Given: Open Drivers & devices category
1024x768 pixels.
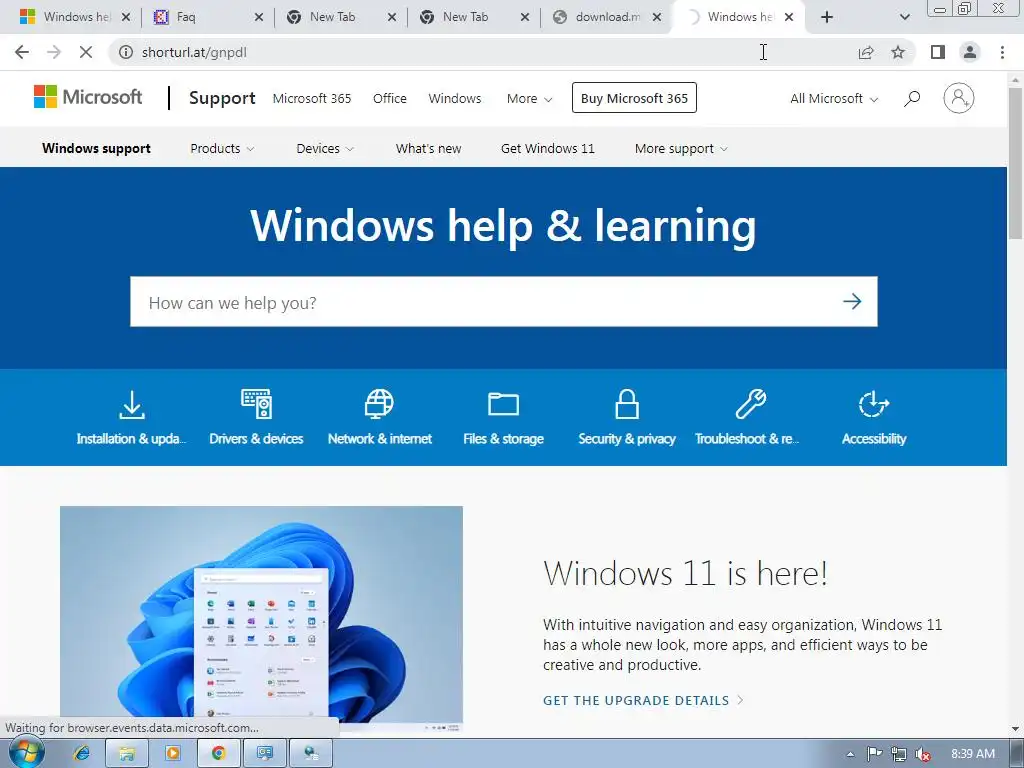Looking at the screenshot, I should 256,418.
